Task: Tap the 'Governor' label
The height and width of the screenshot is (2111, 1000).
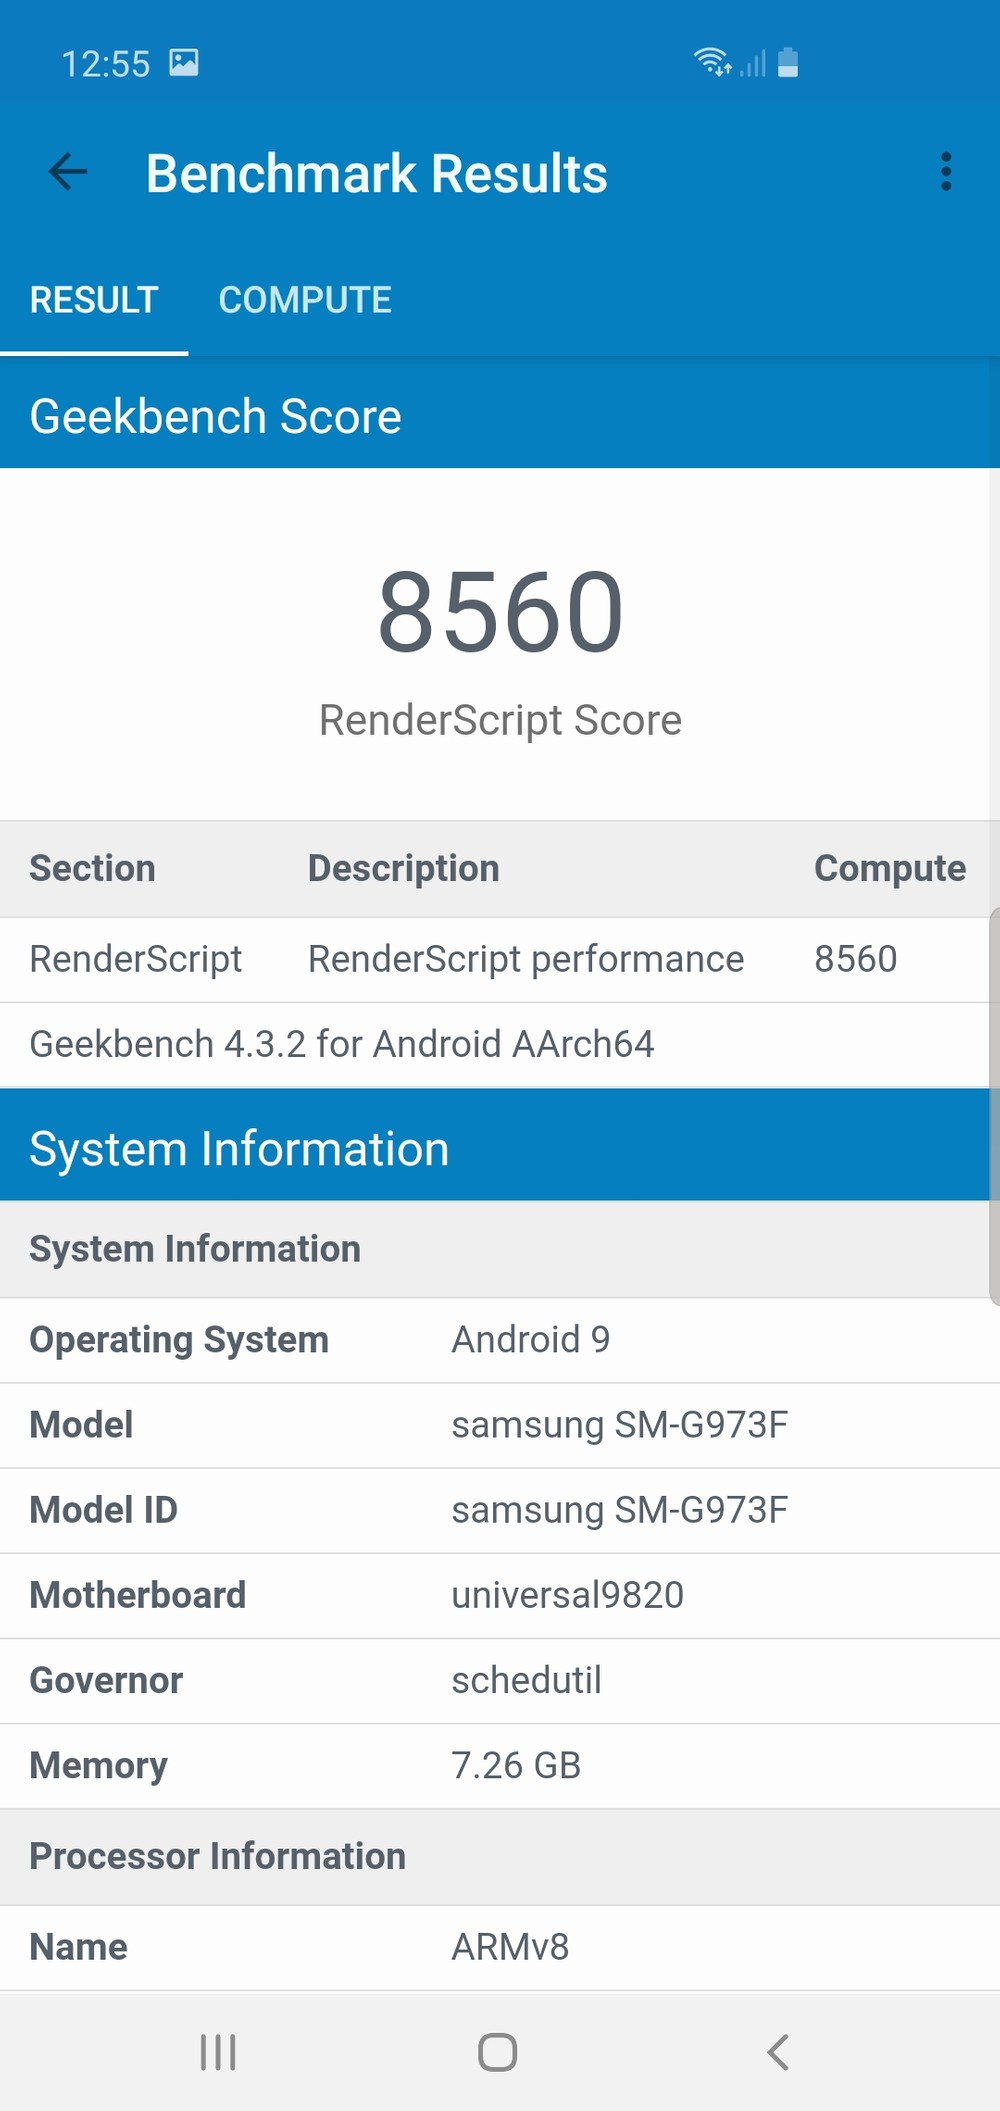Action: click(x=106, y=1680)
